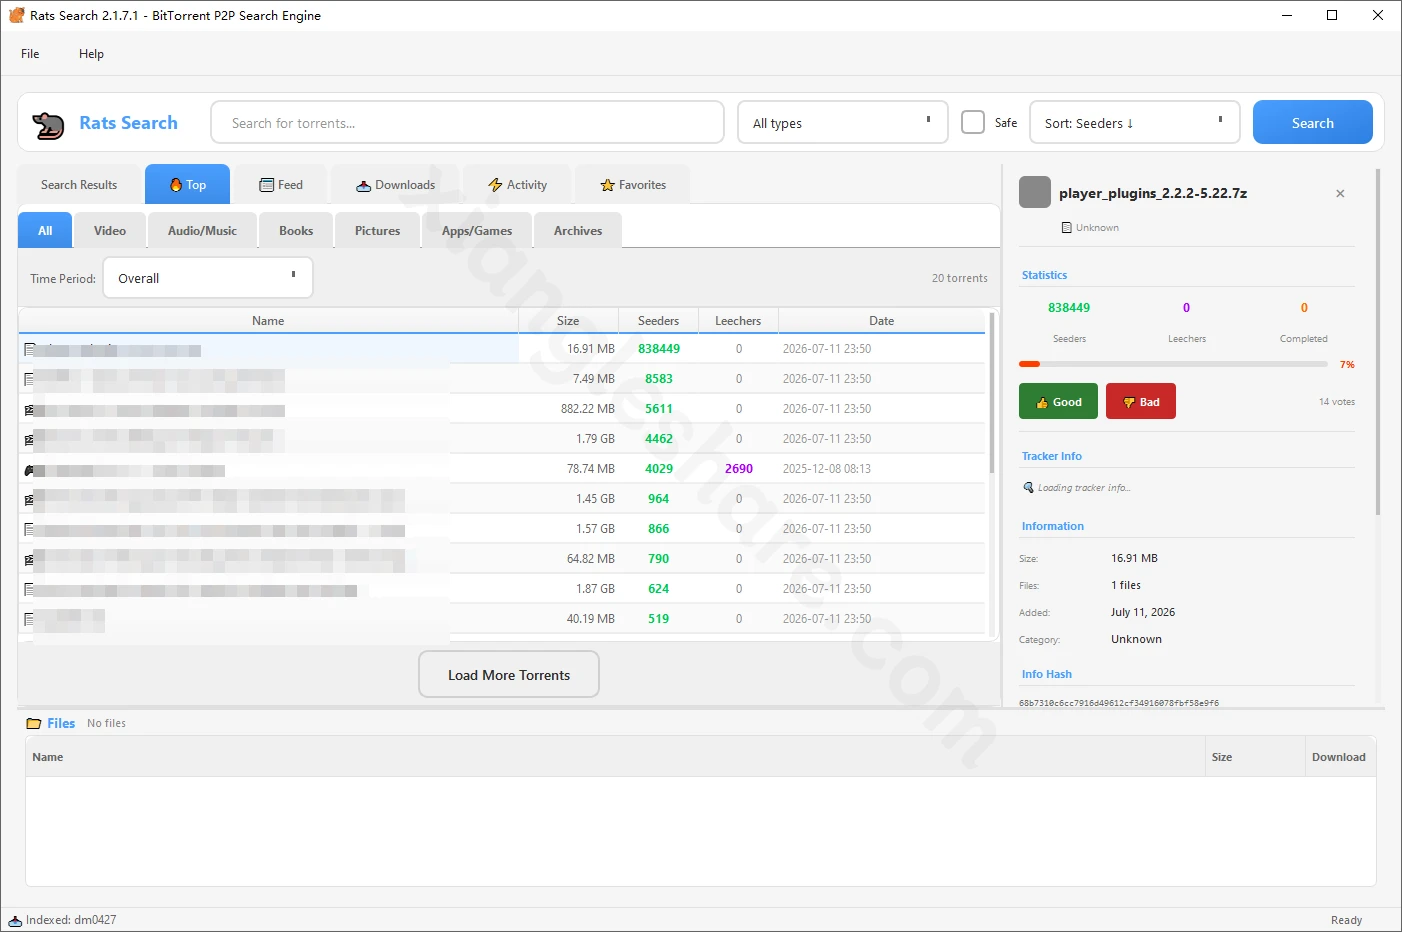Sort by the Leechers column header
This screenshot has width=1402, height=932.
(x=738, y=321)
